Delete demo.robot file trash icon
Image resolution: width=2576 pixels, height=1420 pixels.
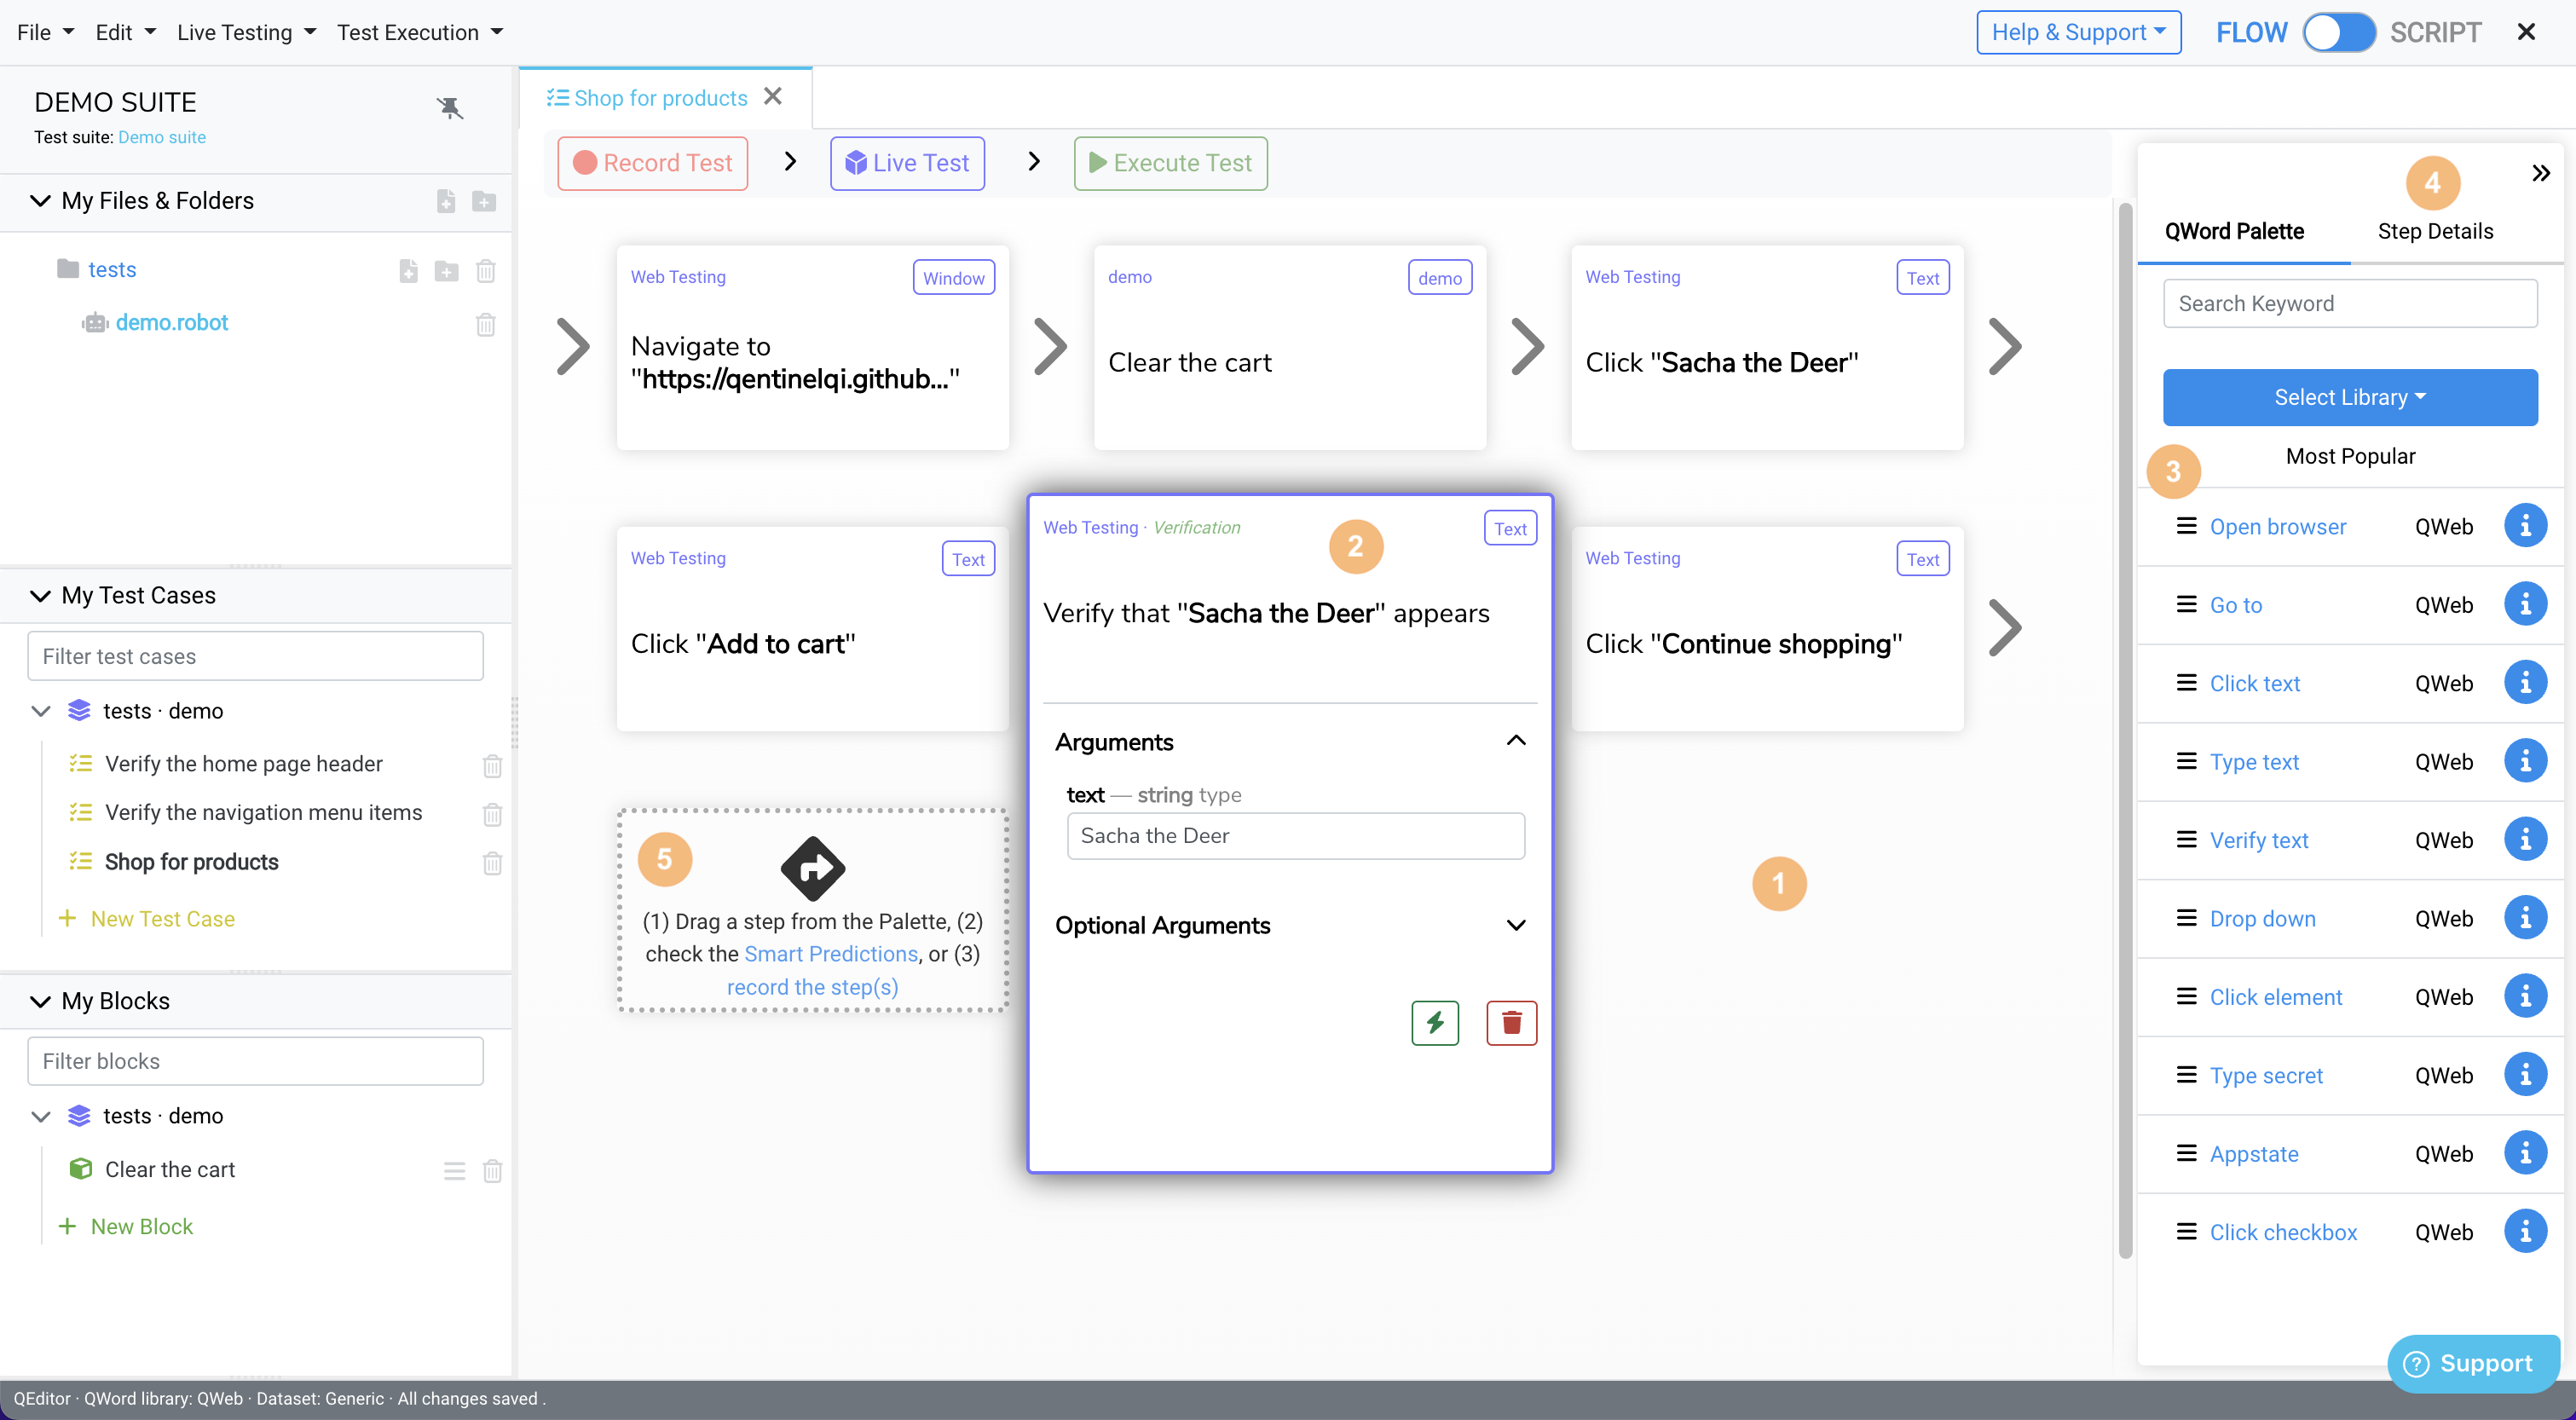click(486, 323)
